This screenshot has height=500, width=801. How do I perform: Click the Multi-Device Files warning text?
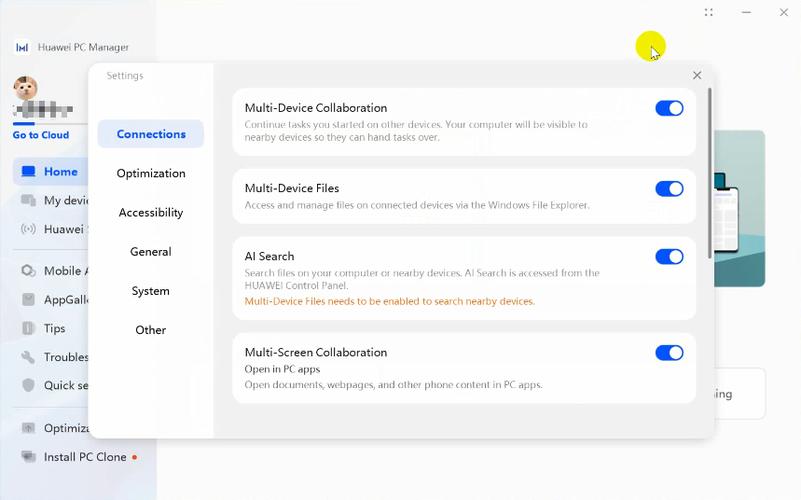(x=389, y=301)
